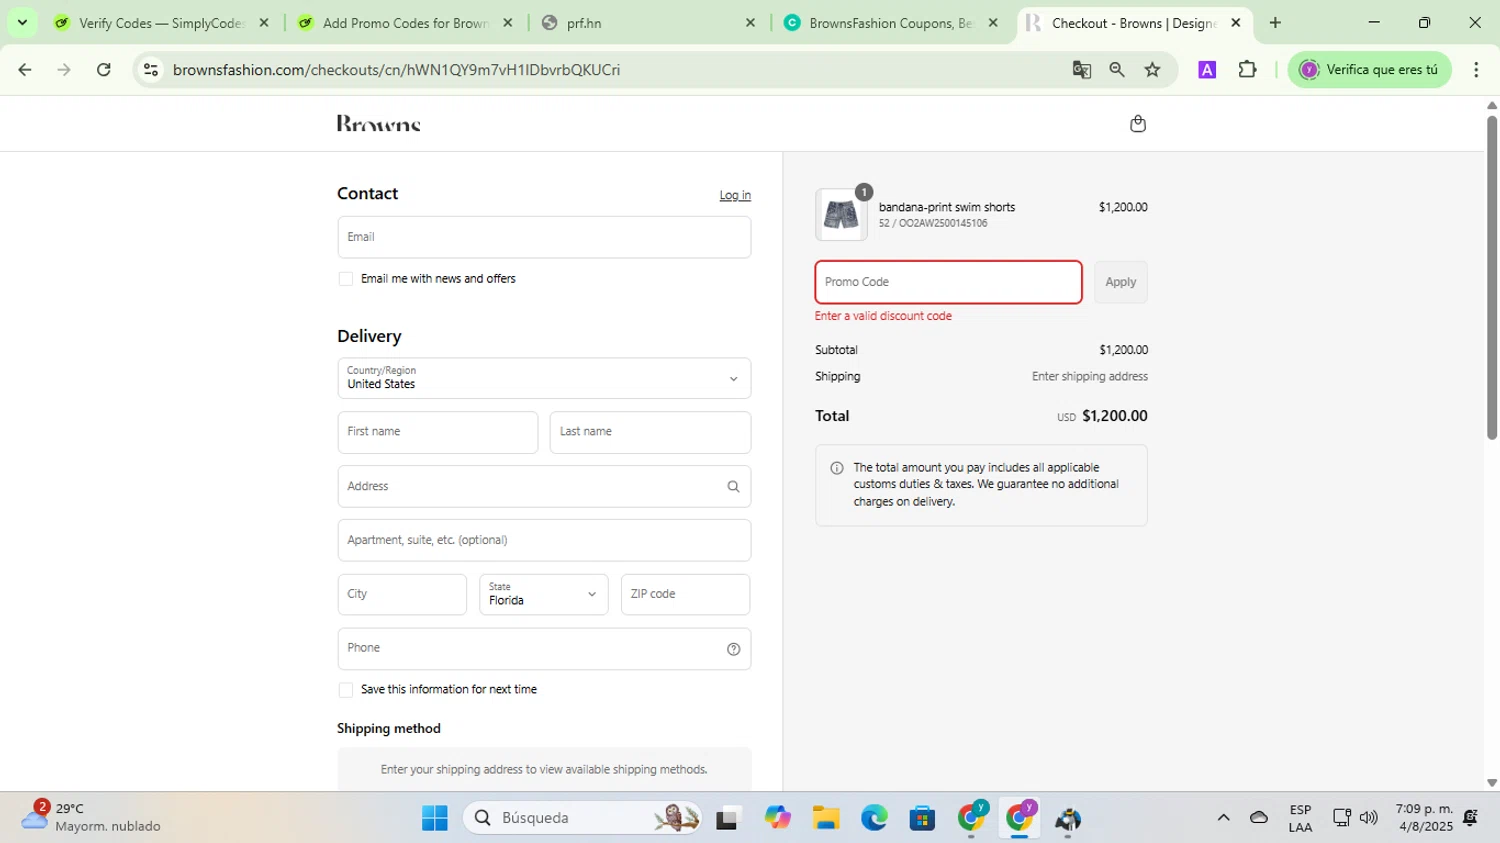Image resolution: width=1500 pixels, height=843 pixels.
Task: Switch to Verify Codes SimplyCodes tab
Action: 160,23
